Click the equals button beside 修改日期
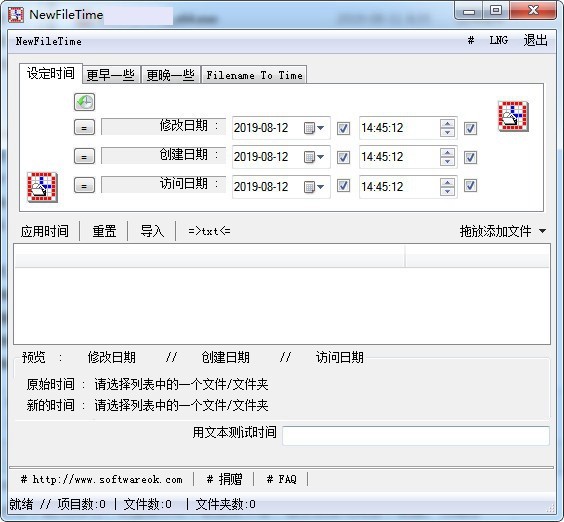This screenshot has width=564, height=522. (85, 127)
